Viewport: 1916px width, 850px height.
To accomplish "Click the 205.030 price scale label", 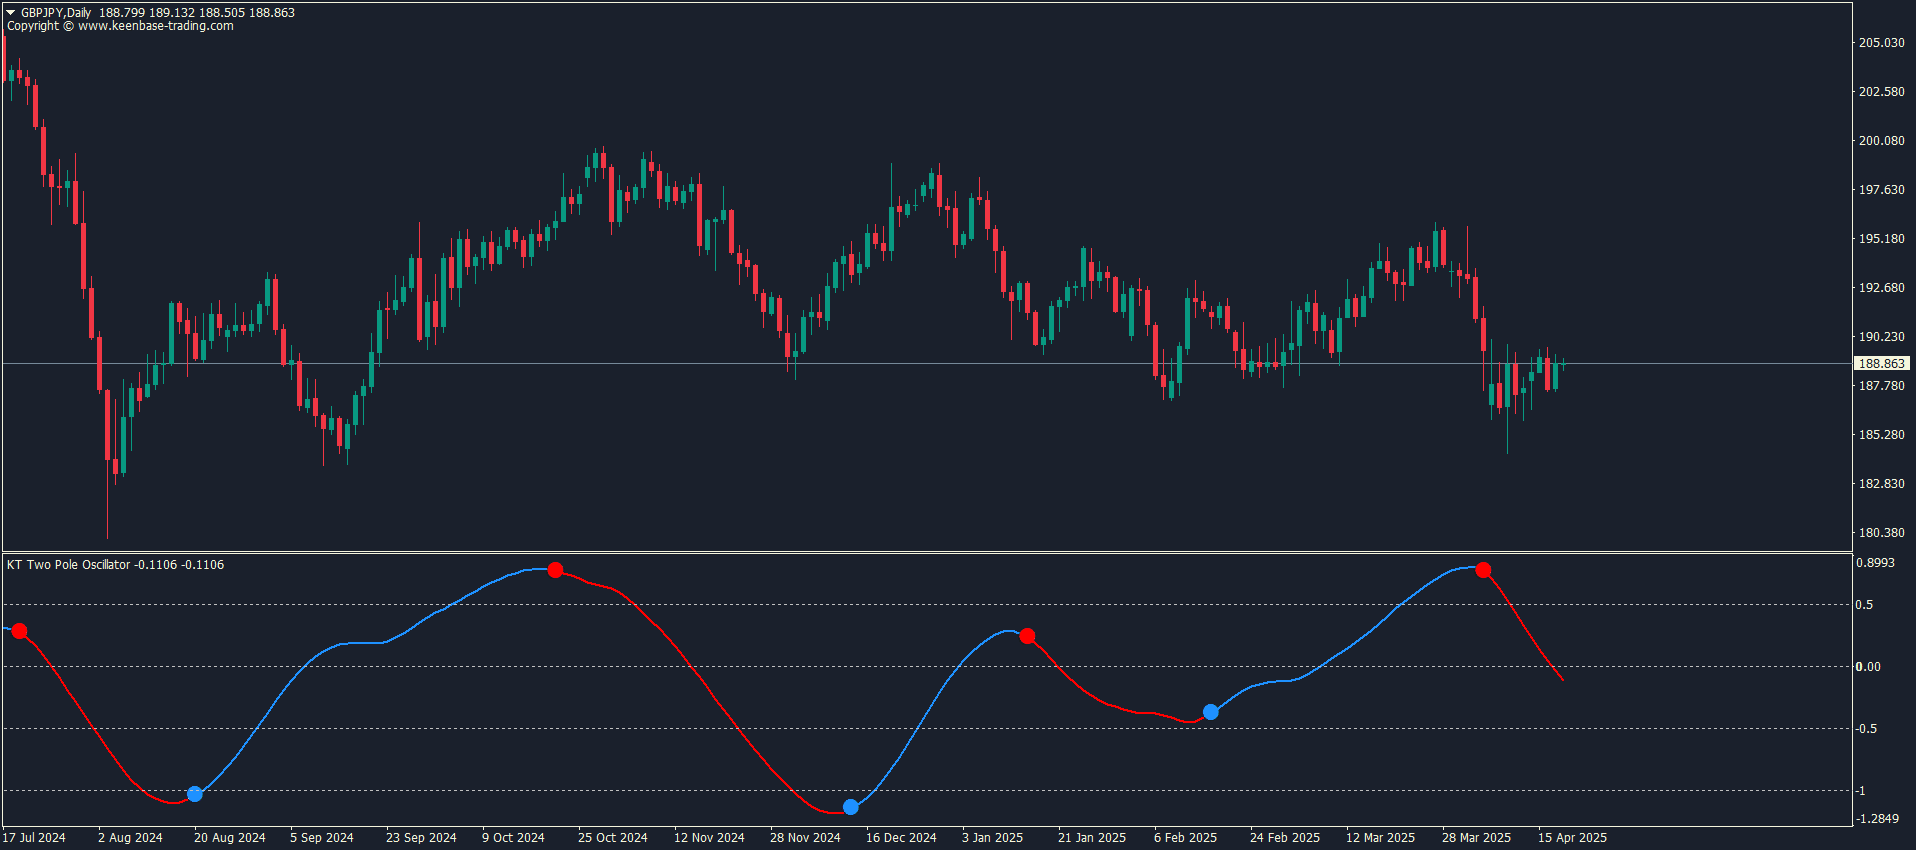I will coord(1882,43).
